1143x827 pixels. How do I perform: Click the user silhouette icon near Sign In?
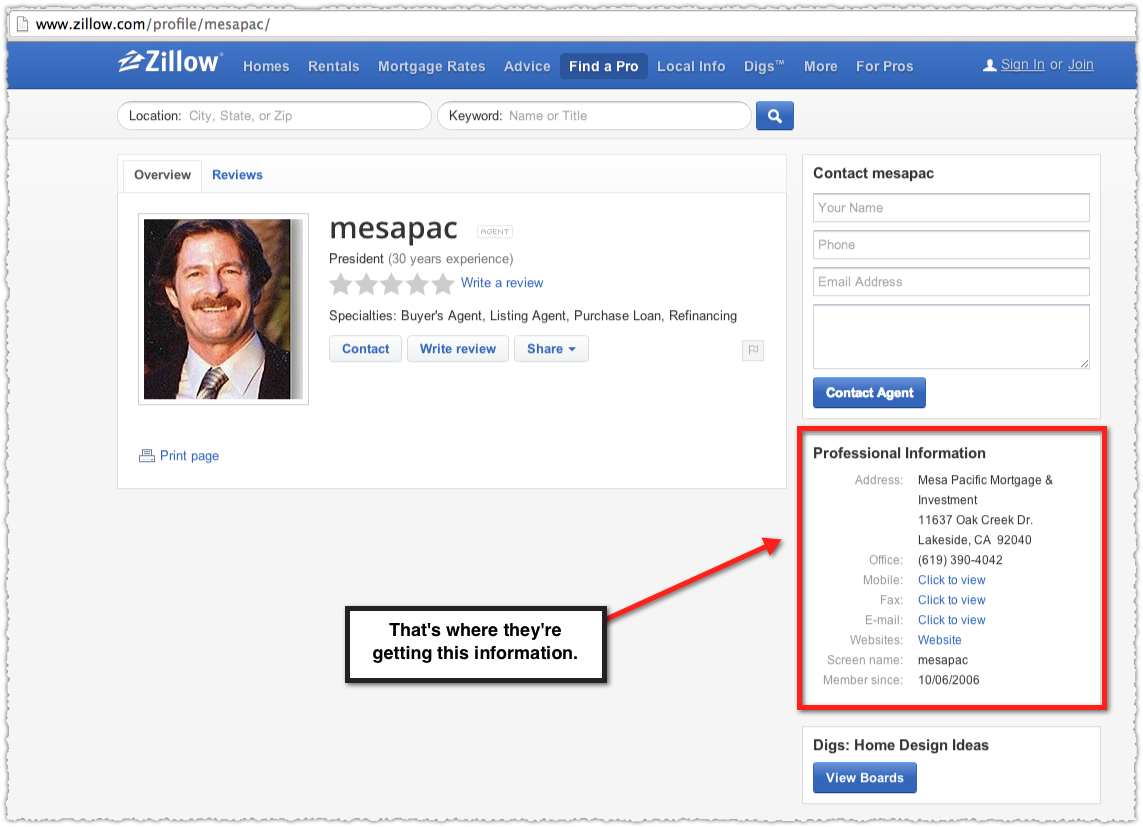click(x=989, y=66)
